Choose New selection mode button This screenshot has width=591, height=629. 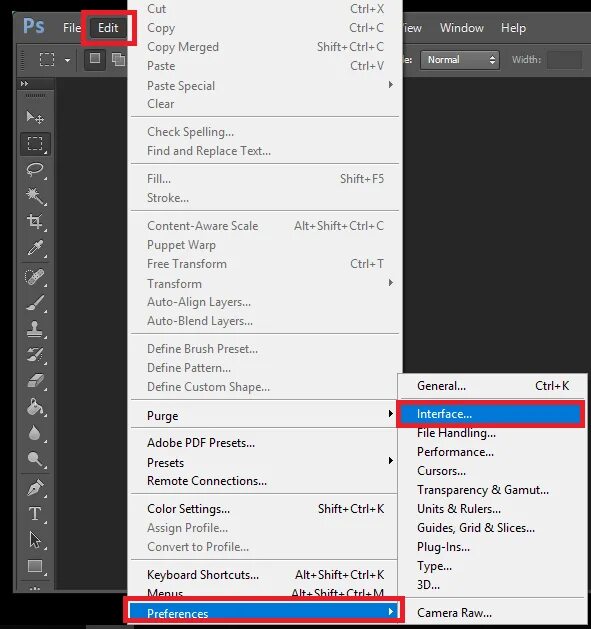[95, 59]
